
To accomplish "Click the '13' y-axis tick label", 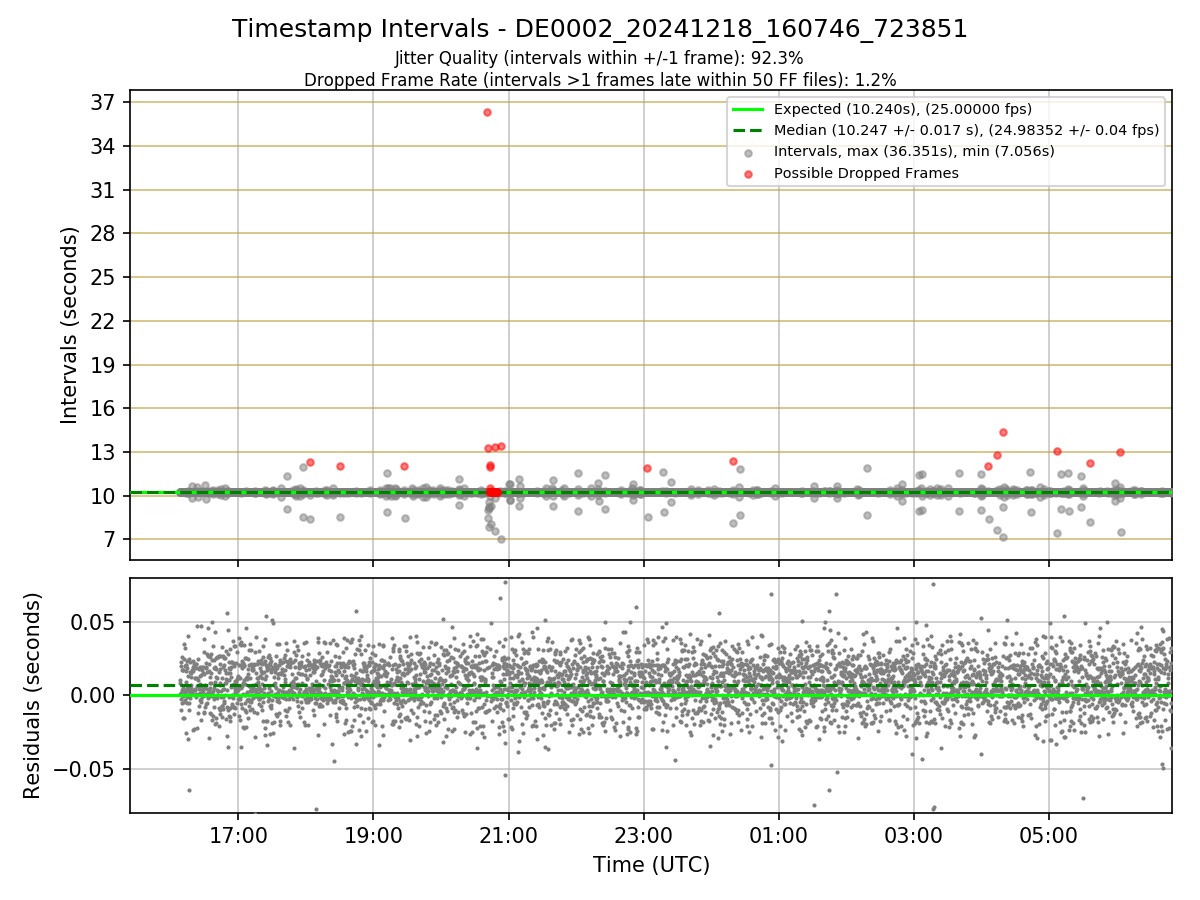I will (x=105, y=452).
